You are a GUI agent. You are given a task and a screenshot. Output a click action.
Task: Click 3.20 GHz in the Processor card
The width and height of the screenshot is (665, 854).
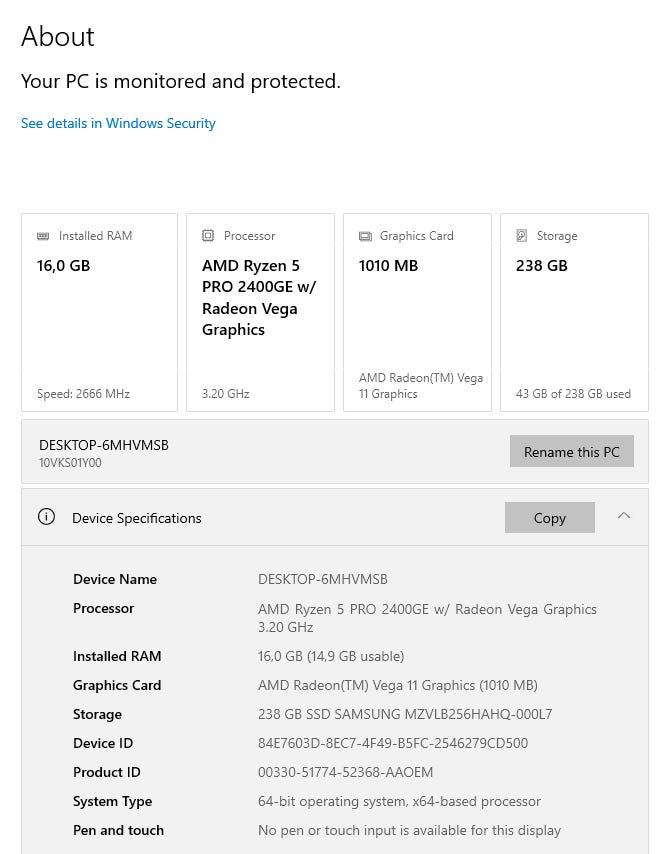[225, 394]
